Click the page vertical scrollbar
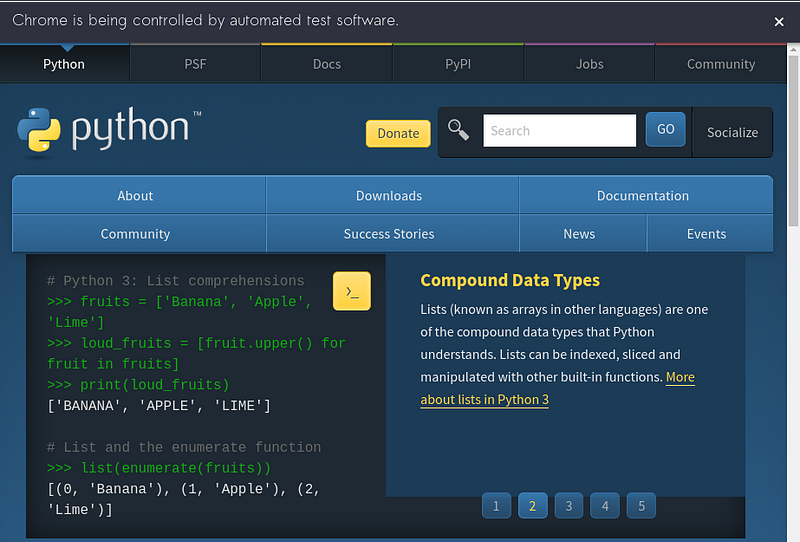 [x=793, y=140]
